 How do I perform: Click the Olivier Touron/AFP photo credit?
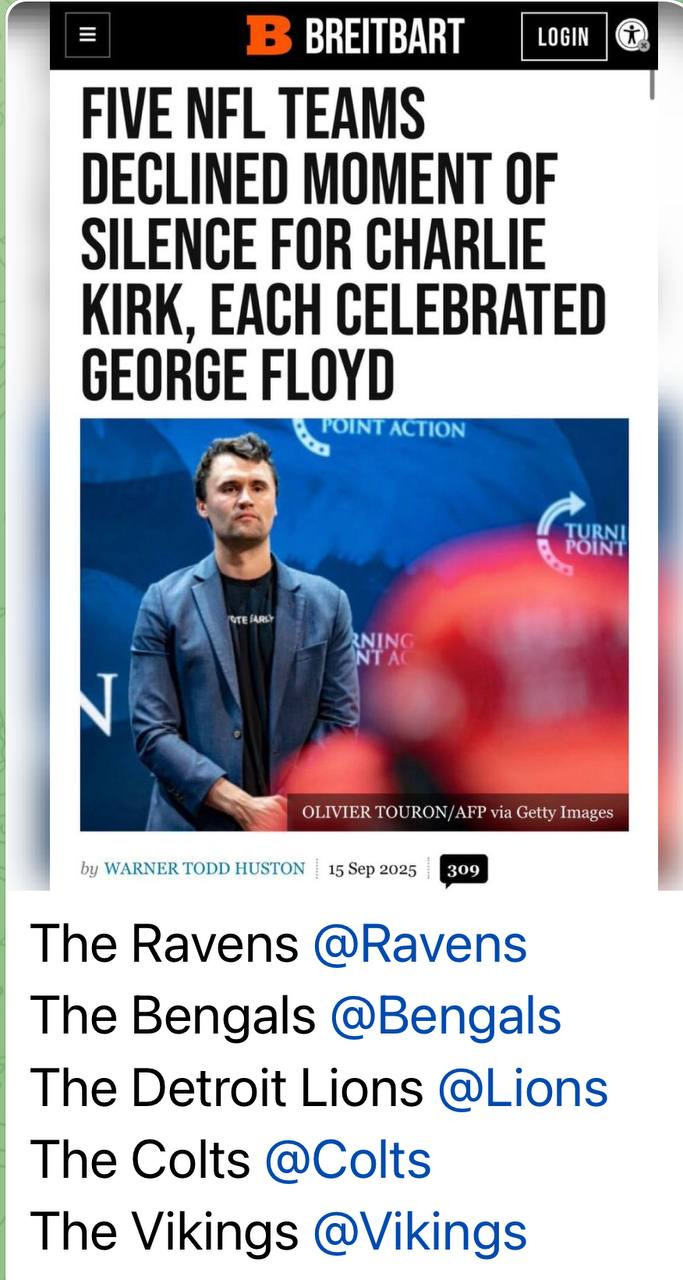coord(457,812)
